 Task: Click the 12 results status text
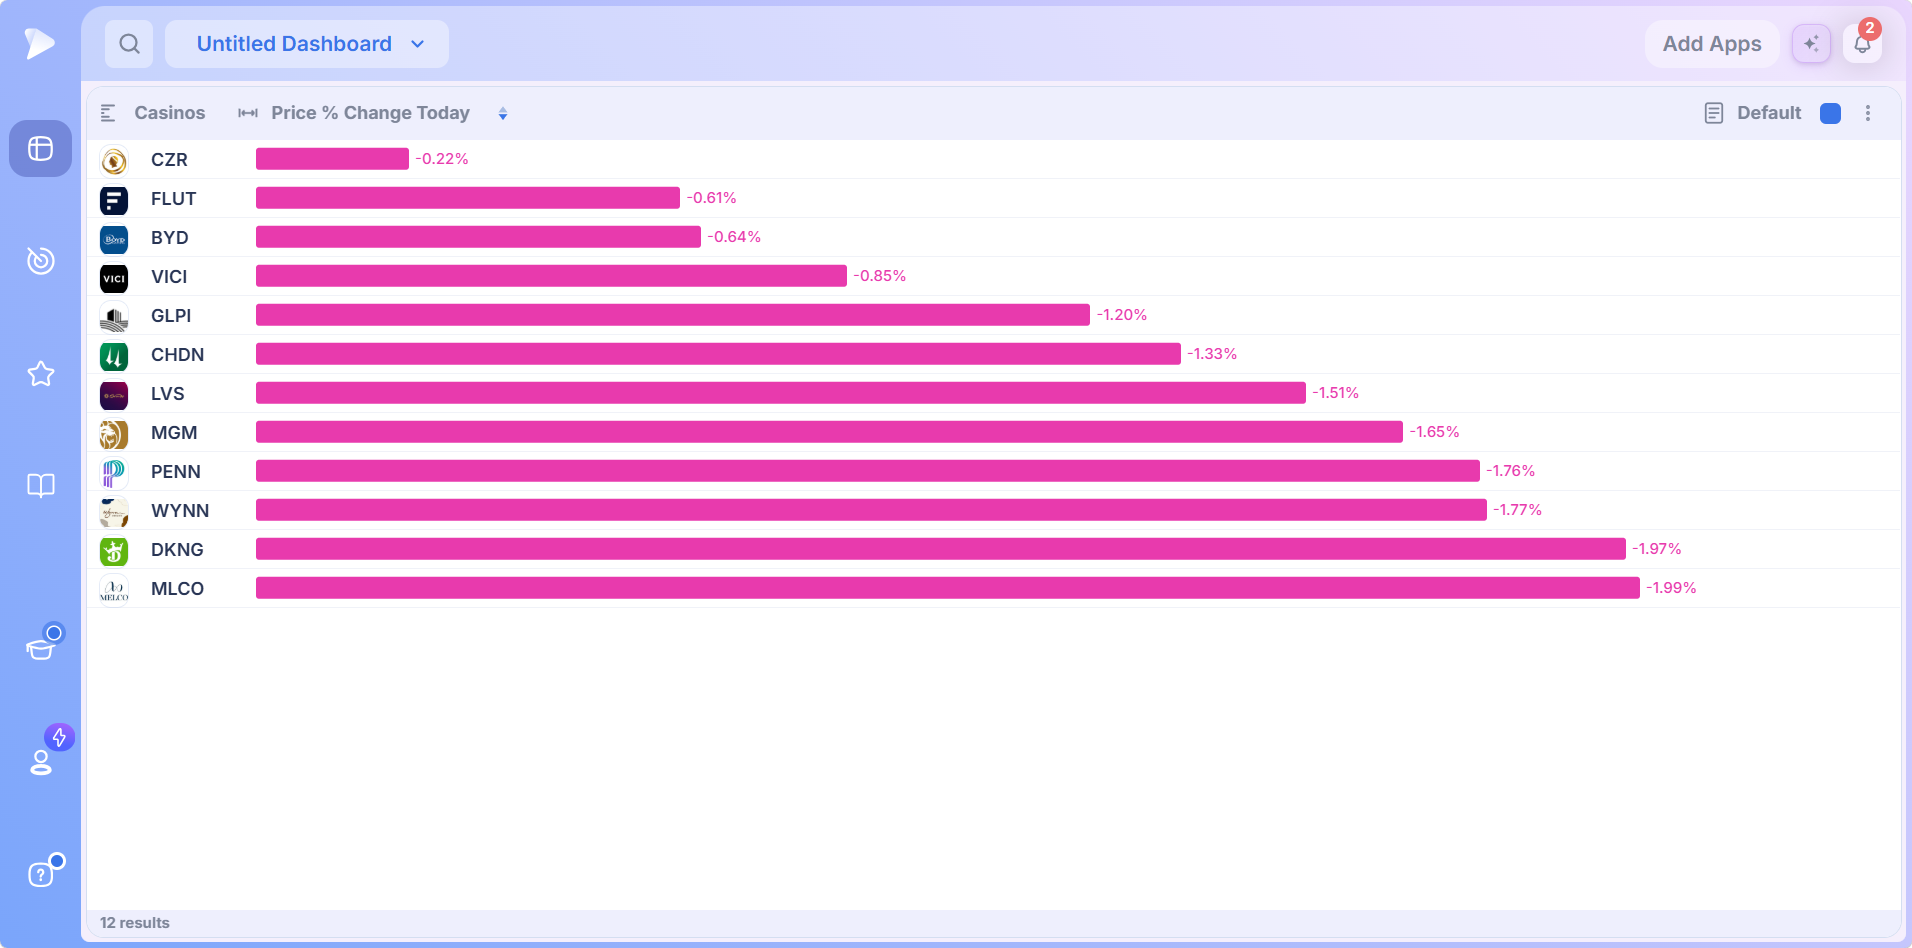click(135, 923)
